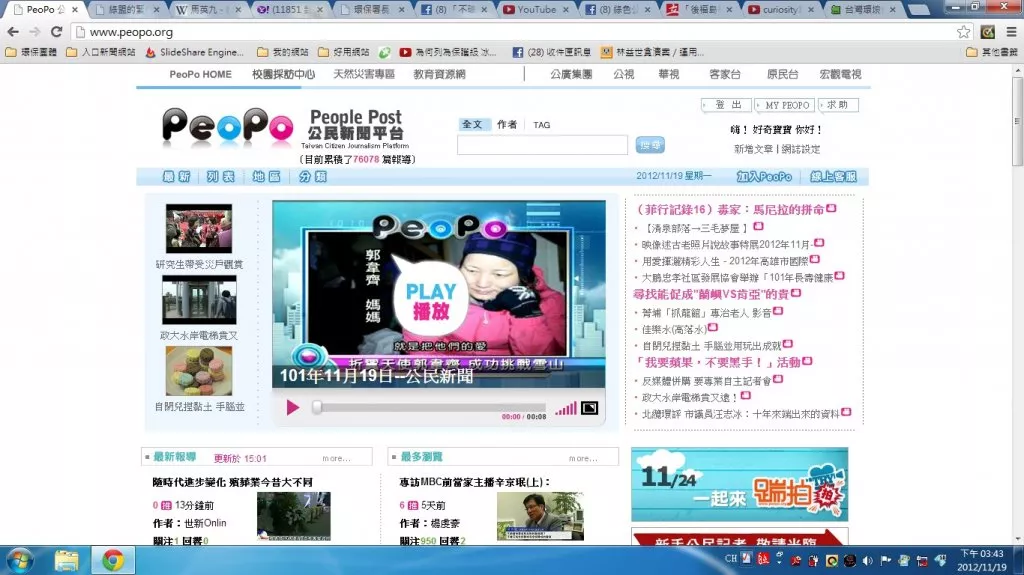1024x575 pixels.
Task: Click 新增文章 link
Action: [753, 149]
